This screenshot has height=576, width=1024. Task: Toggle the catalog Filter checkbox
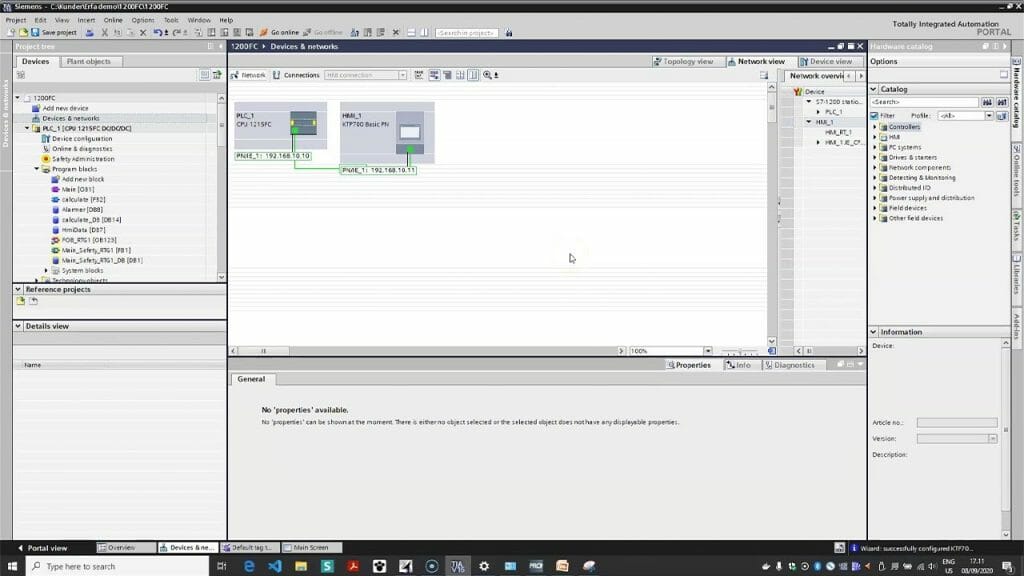tap(875, 115)
